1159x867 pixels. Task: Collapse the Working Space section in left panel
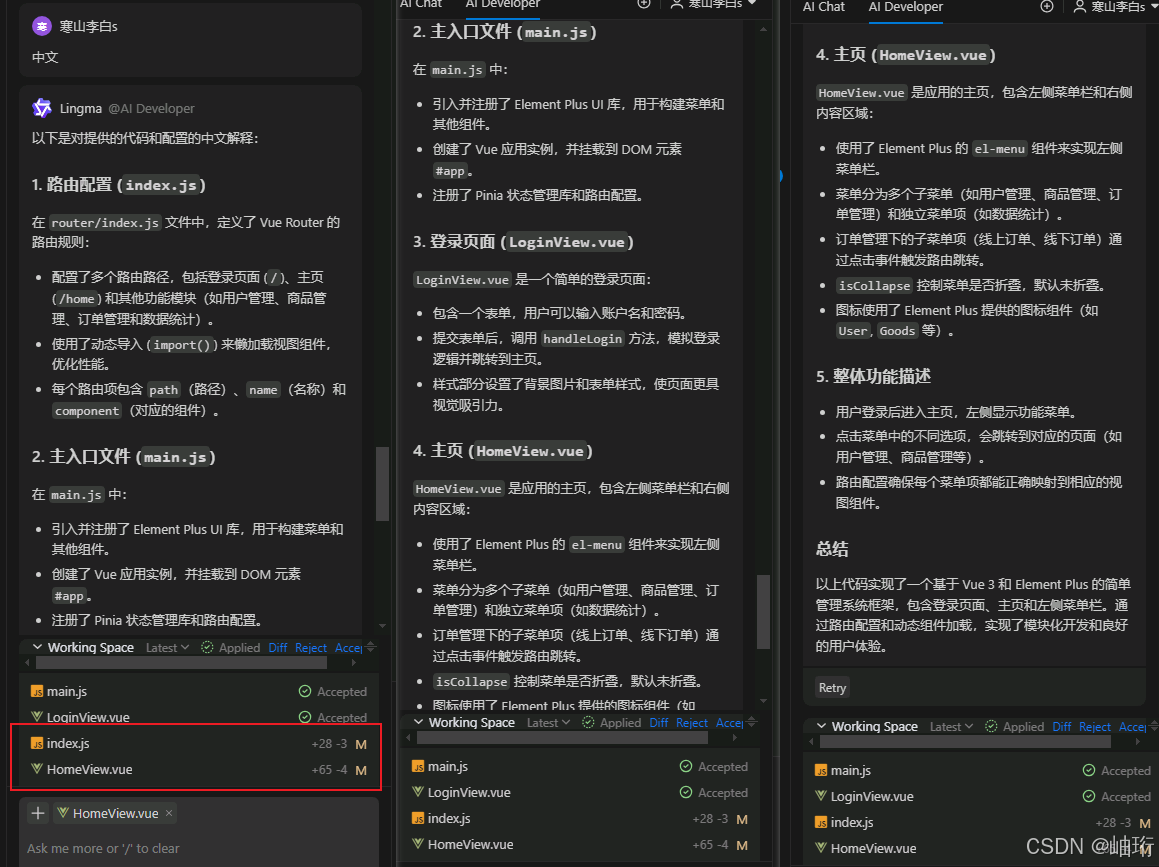coord(37,647)
